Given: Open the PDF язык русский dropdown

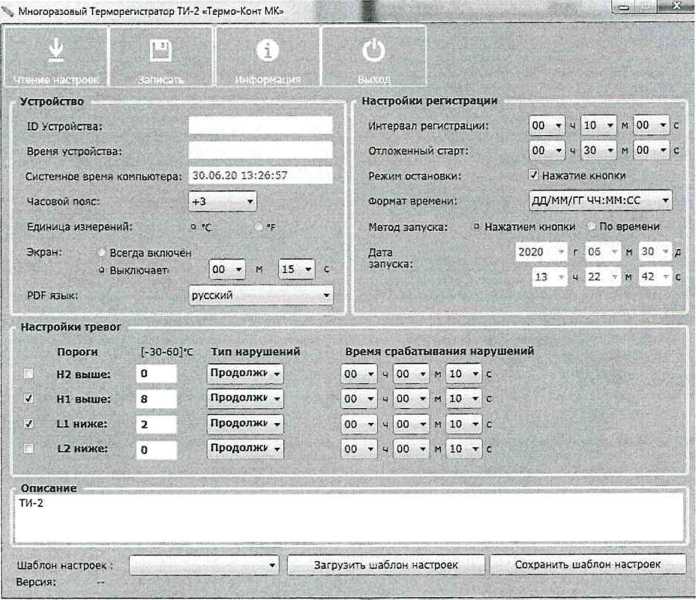Looking at the screenshot, I should tap(261, 295).
